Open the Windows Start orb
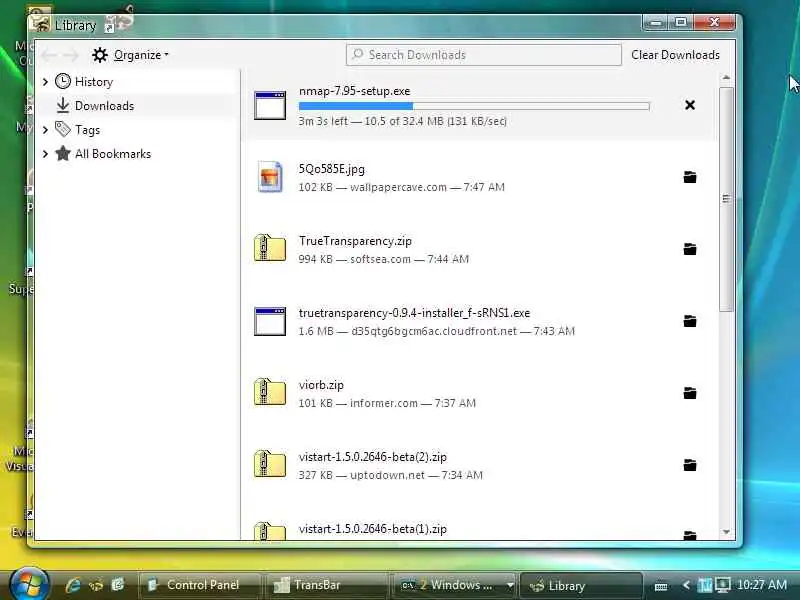The height and width of the screenshot is (600, 800). 29,584
